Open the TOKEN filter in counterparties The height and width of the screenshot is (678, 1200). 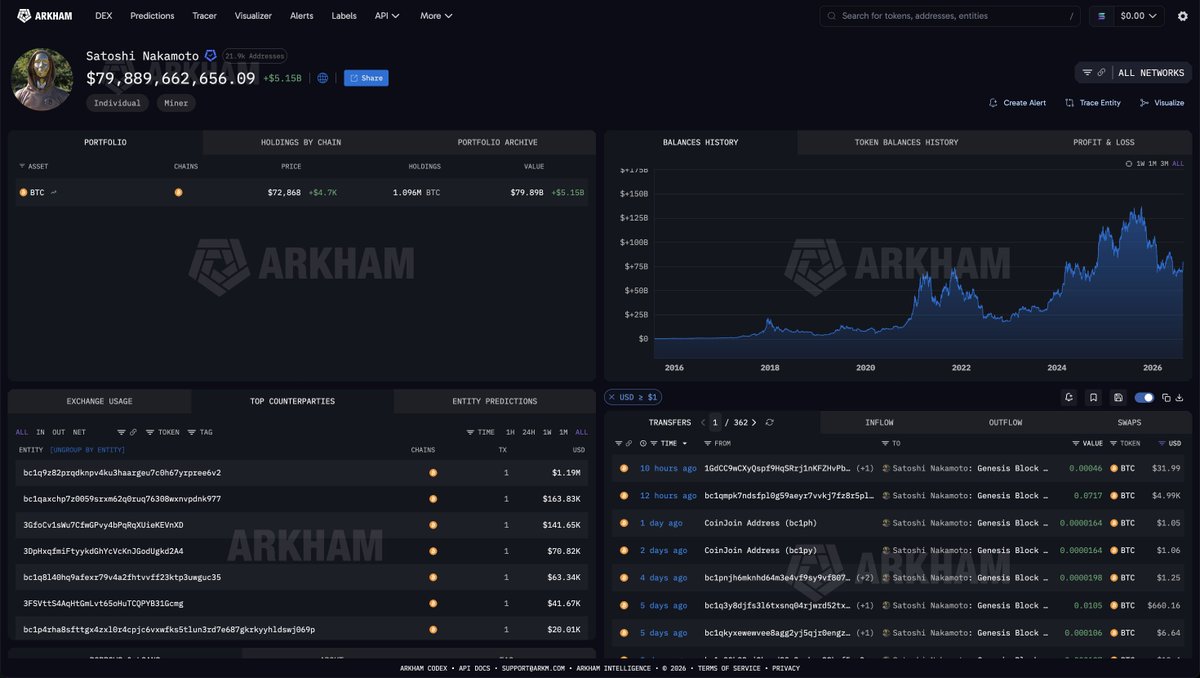(x=162, y=432)
